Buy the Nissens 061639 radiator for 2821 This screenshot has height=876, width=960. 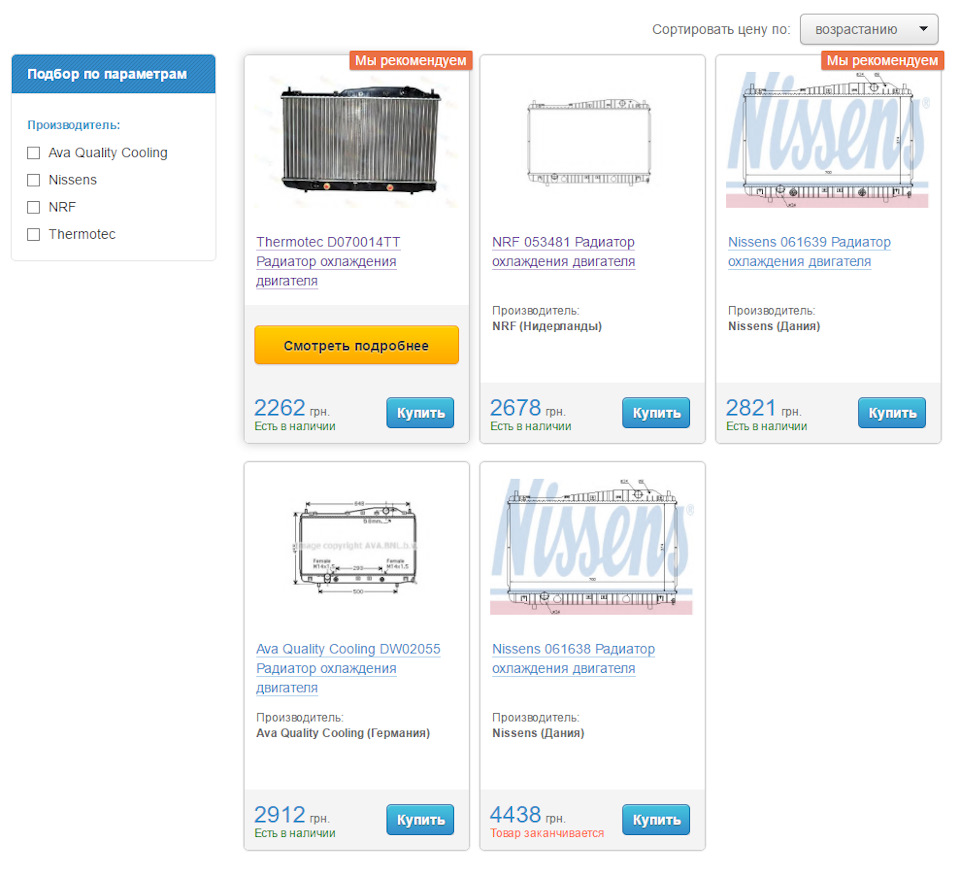click(891, 413)
